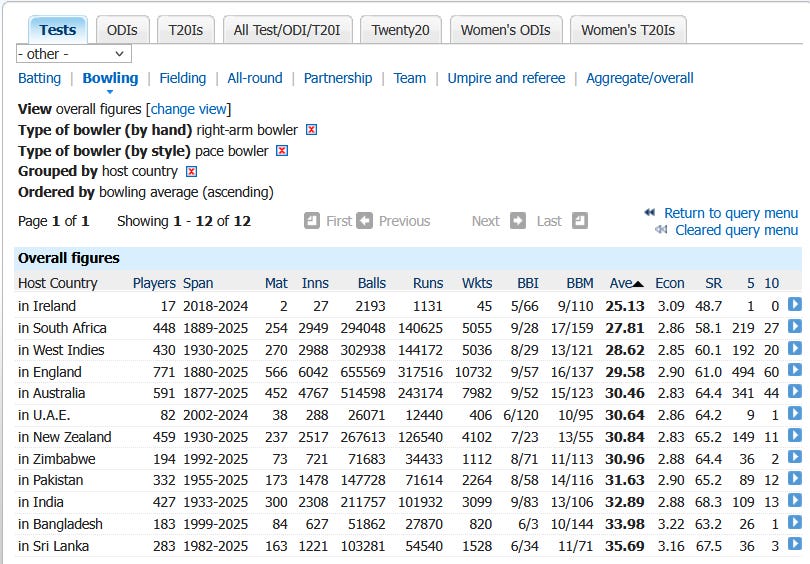Sort by the Balls column header

pos(372,283)
